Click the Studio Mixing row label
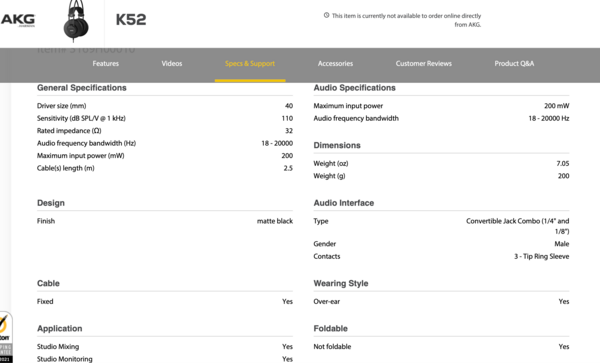Image resolution: width=600 pixels, height=363 pixels. [58, 347]
